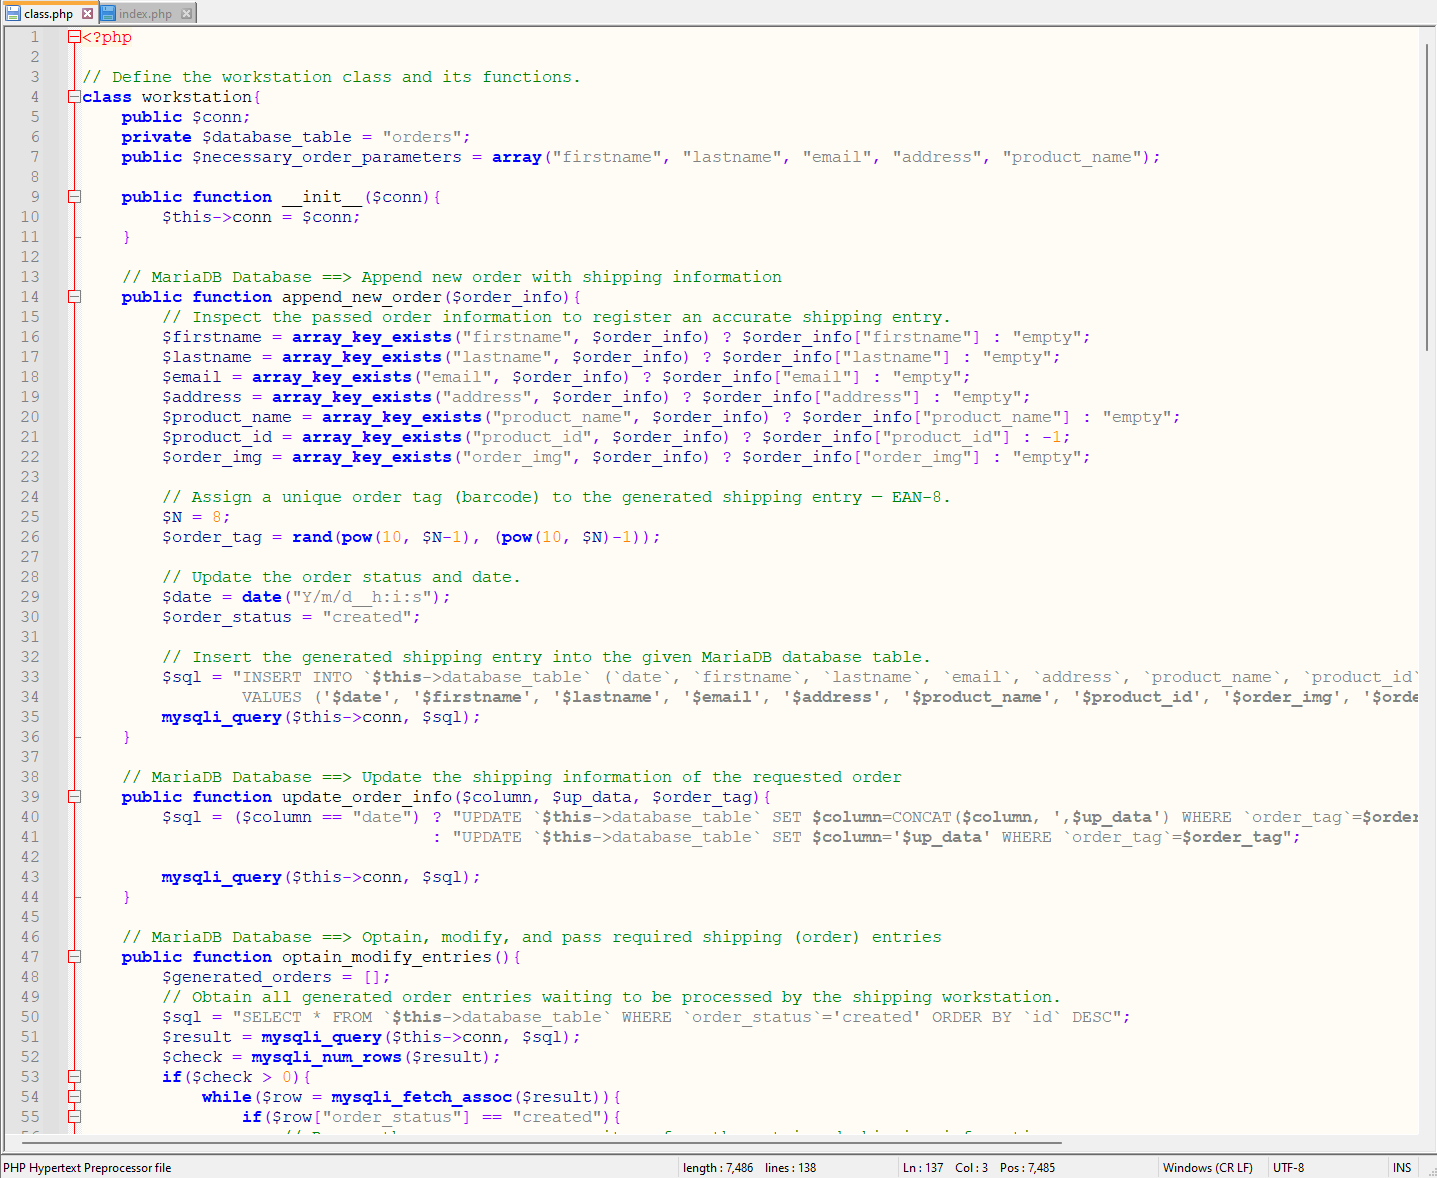
Task: Collapse the class workstation fold on line 4
Action: coord(74,97)
